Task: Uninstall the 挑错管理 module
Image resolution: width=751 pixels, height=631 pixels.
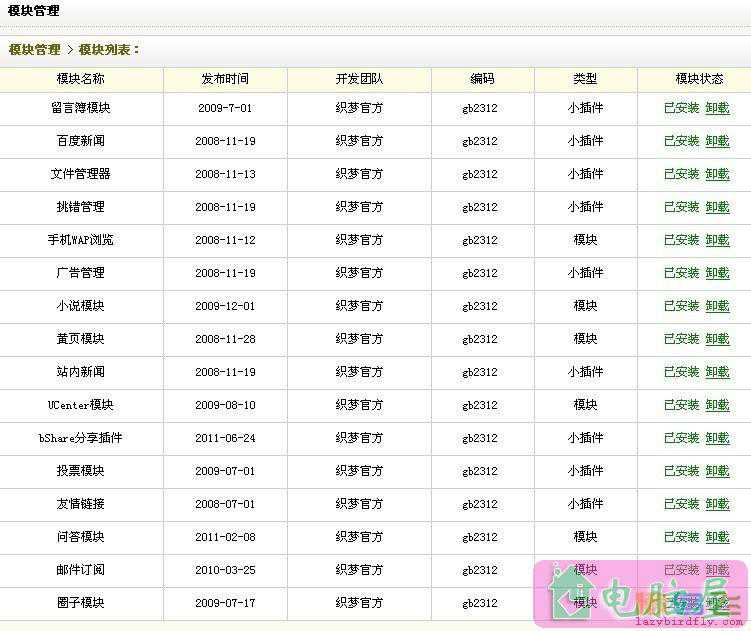Action: [x=717, y=207]
